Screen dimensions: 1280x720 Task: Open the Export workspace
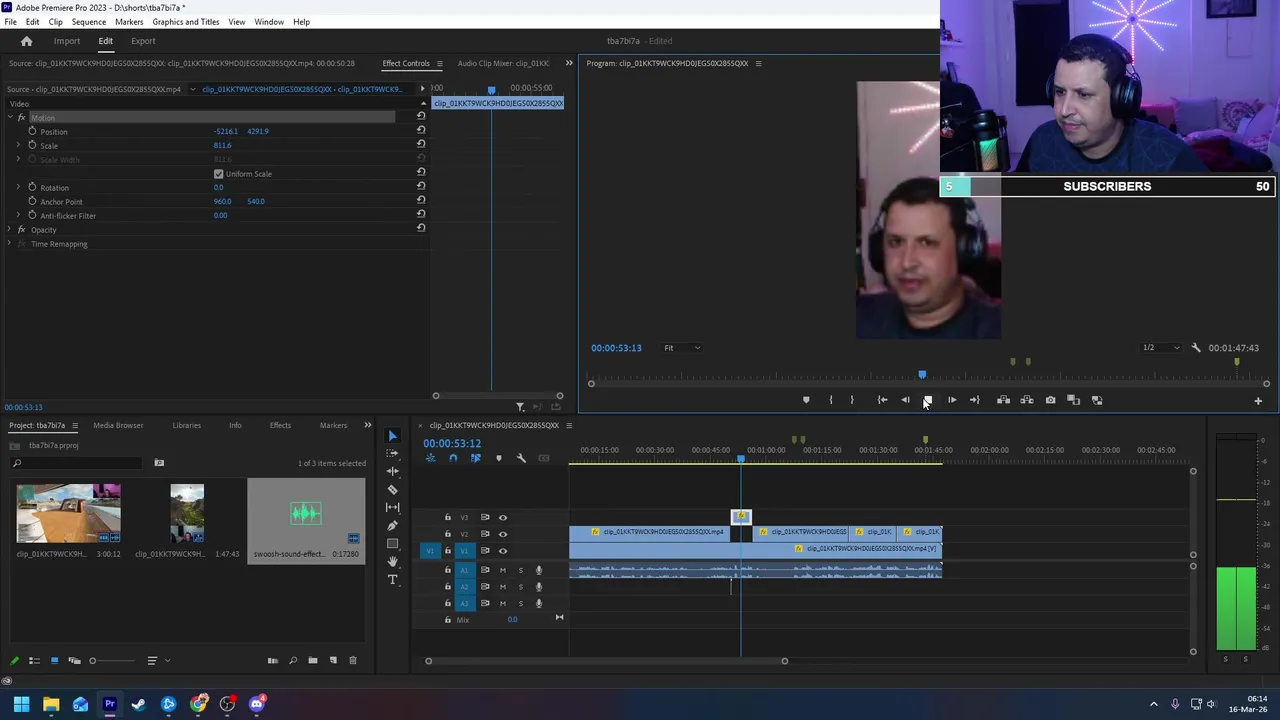coord(143,41)
